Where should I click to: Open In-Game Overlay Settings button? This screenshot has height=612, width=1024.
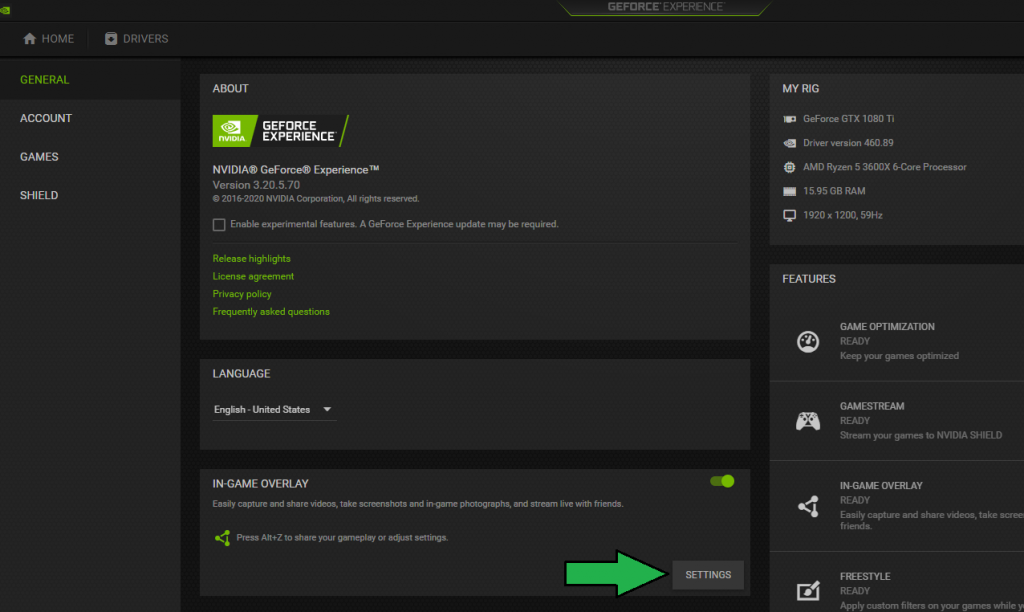[708, 575]
